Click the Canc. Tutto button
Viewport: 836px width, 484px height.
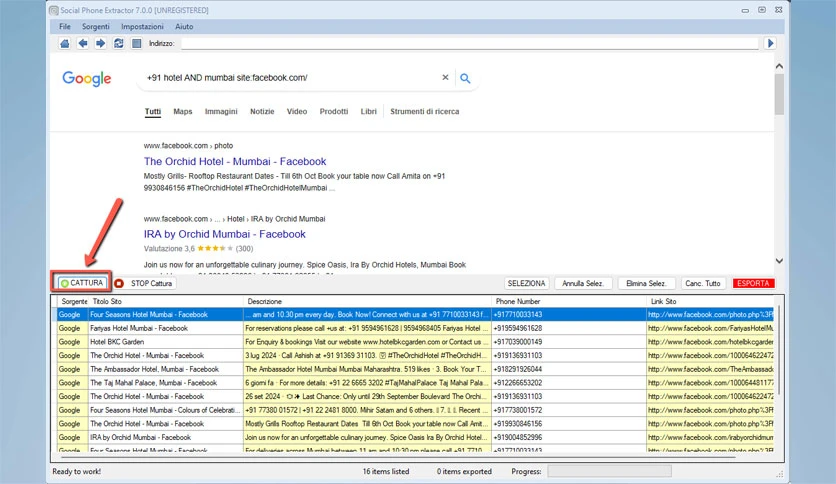pos(703,284)
